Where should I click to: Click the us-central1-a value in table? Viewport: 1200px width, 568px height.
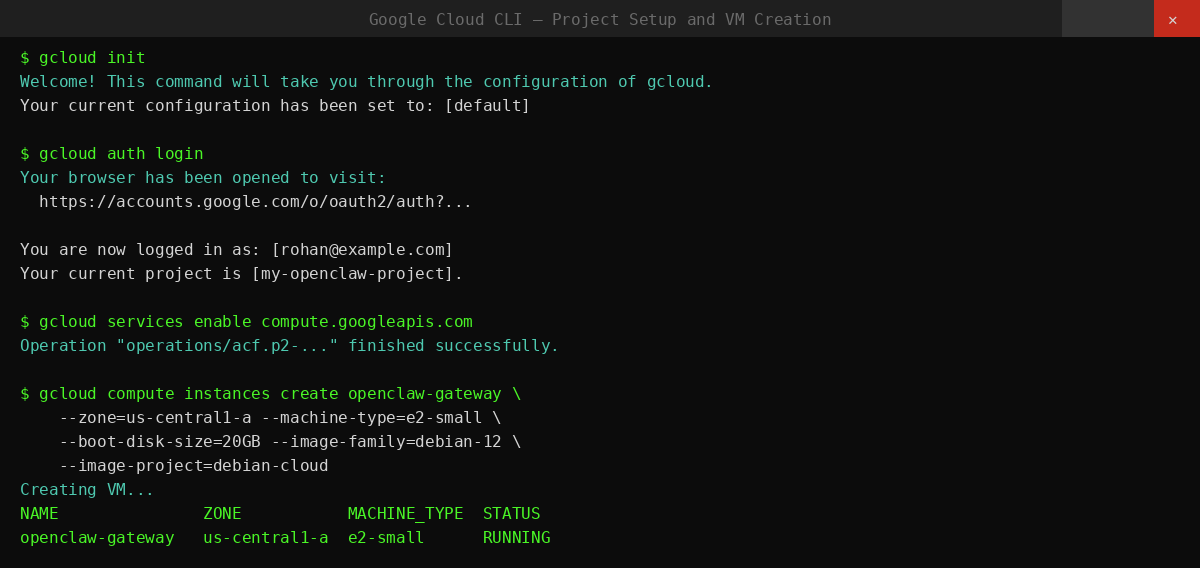tap(265, 538)
